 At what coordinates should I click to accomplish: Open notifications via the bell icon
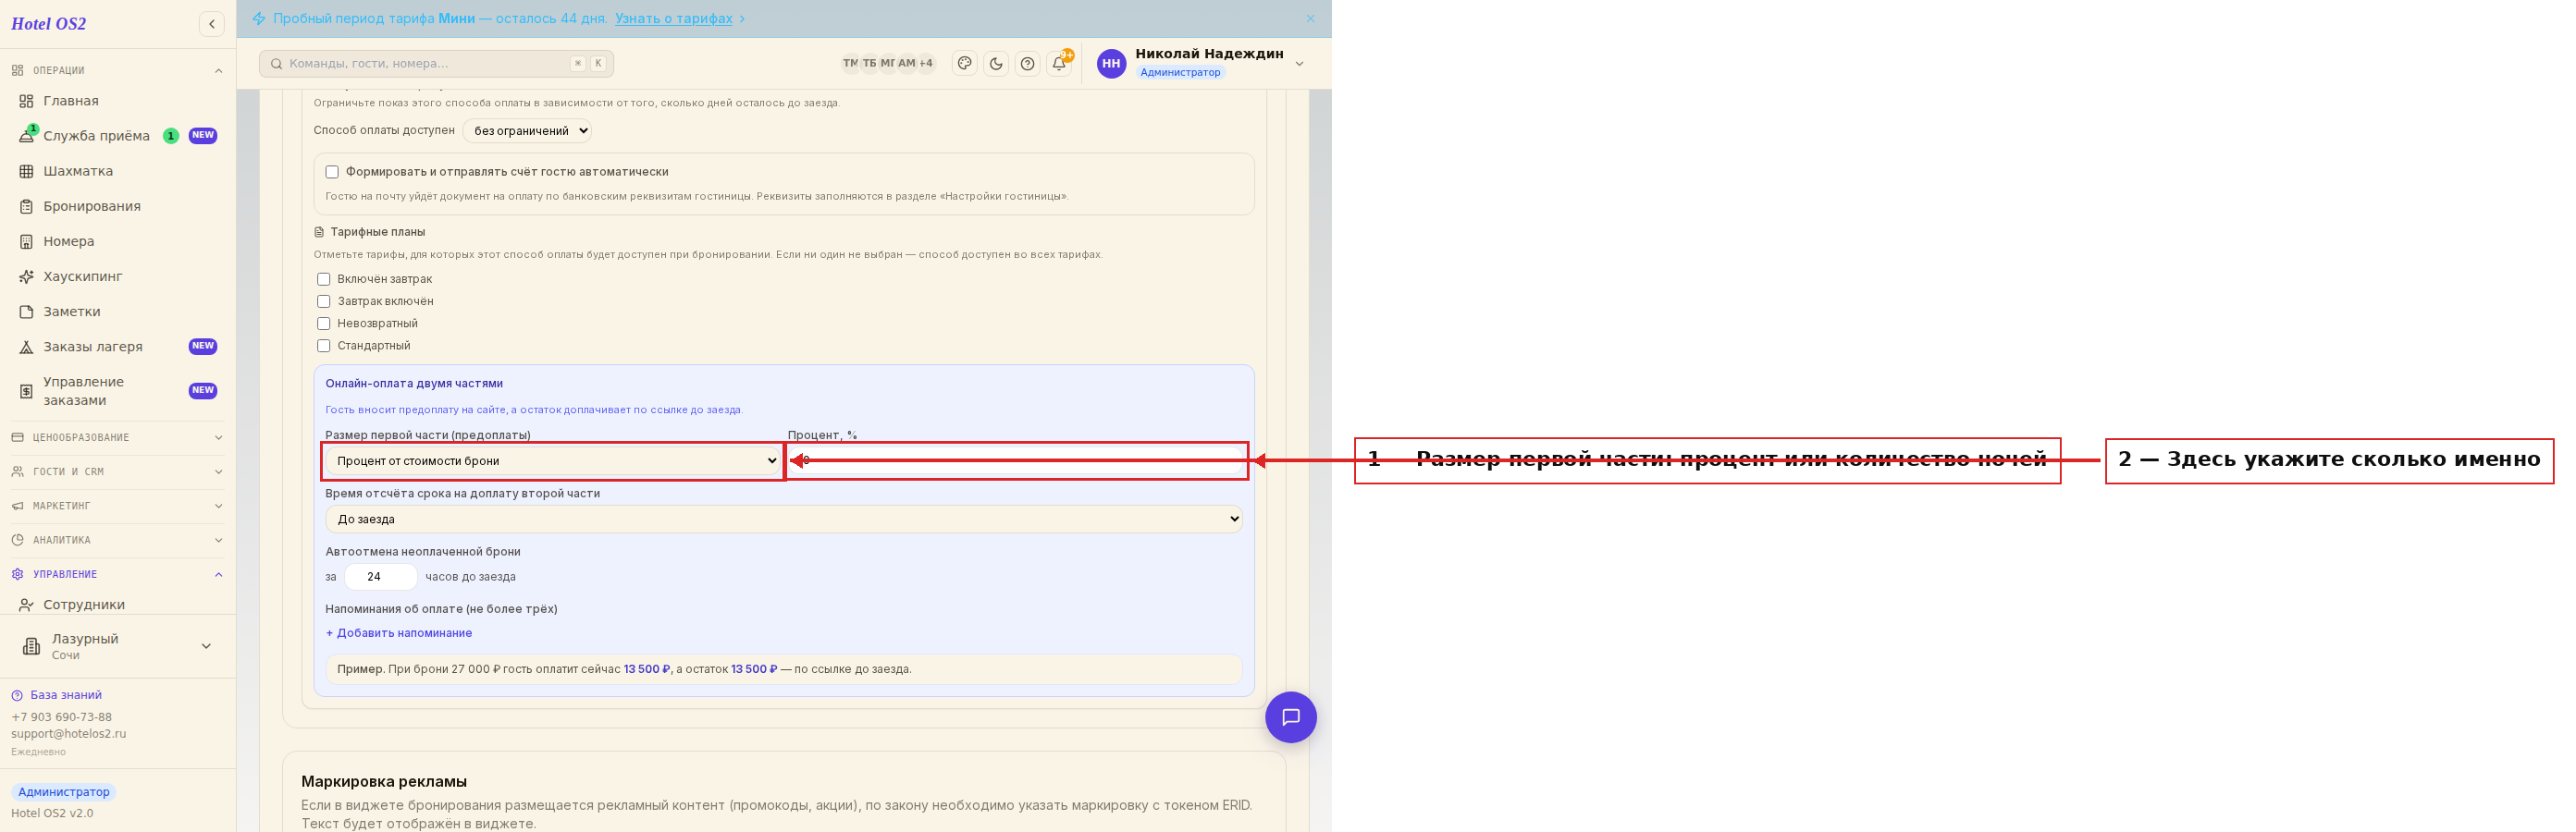tap(1058, 63)
